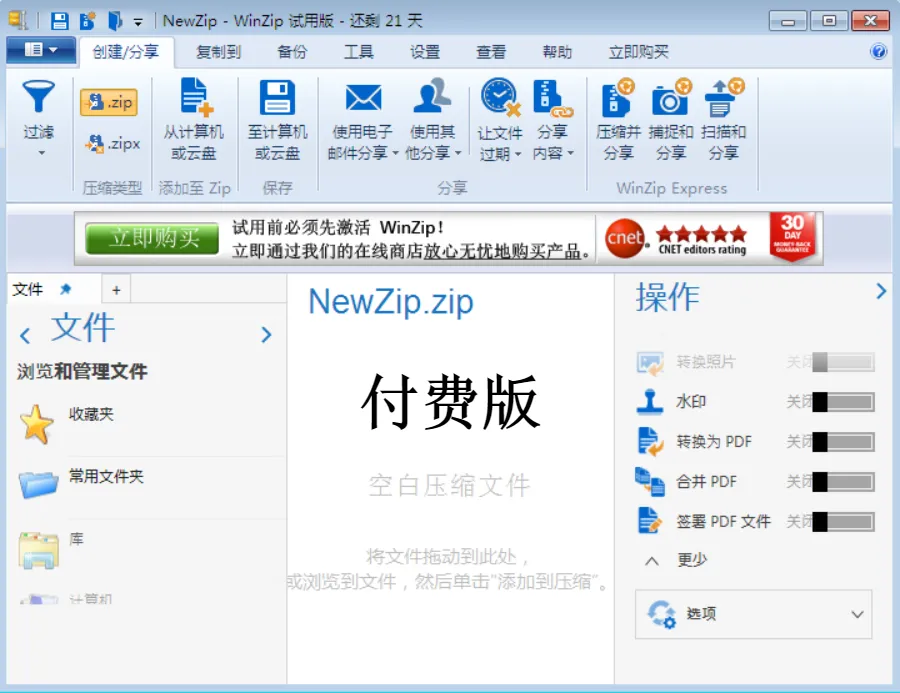Open Favorites star in Files pane
Viewport: 900px width, 693px height.
tap(36, 424)
